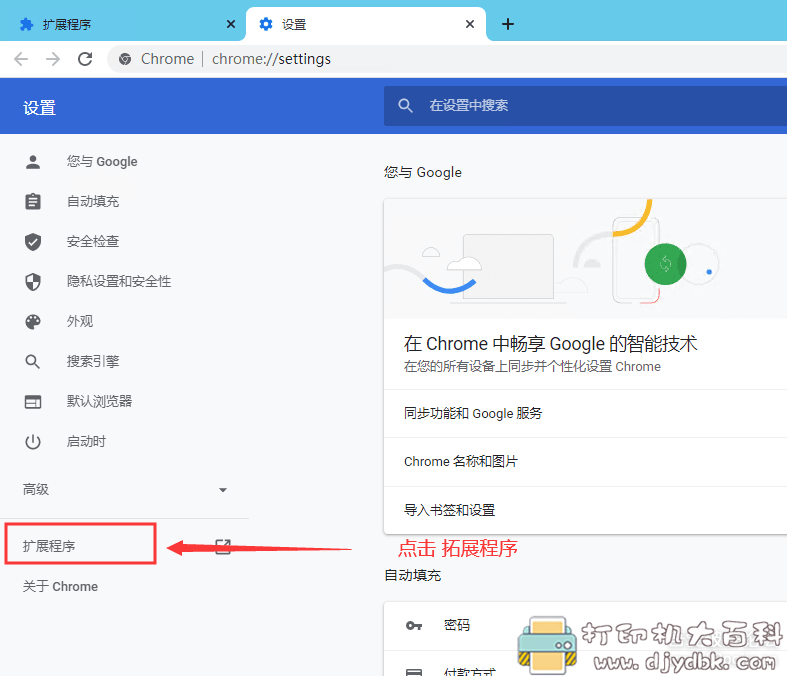Reload the settings page
Viewport: 787px width, 676px height.
pos(85,59)
